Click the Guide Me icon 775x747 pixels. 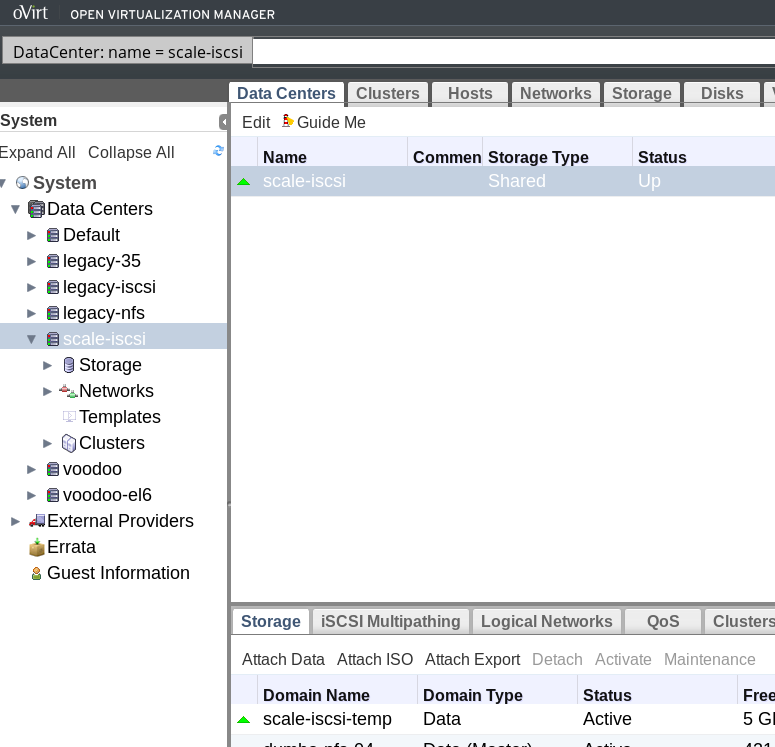(x=288, y=121)
